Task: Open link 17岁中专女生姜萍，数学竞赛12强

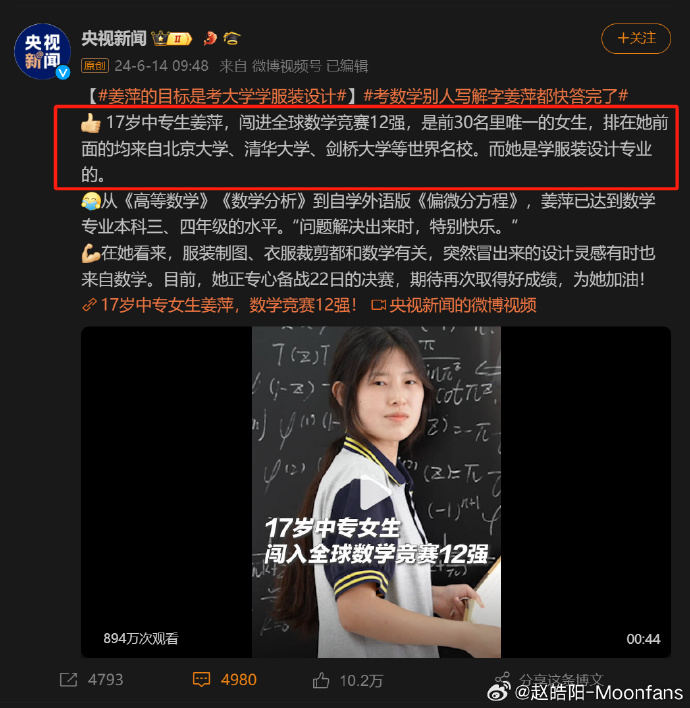Action: tap(220, 305)
